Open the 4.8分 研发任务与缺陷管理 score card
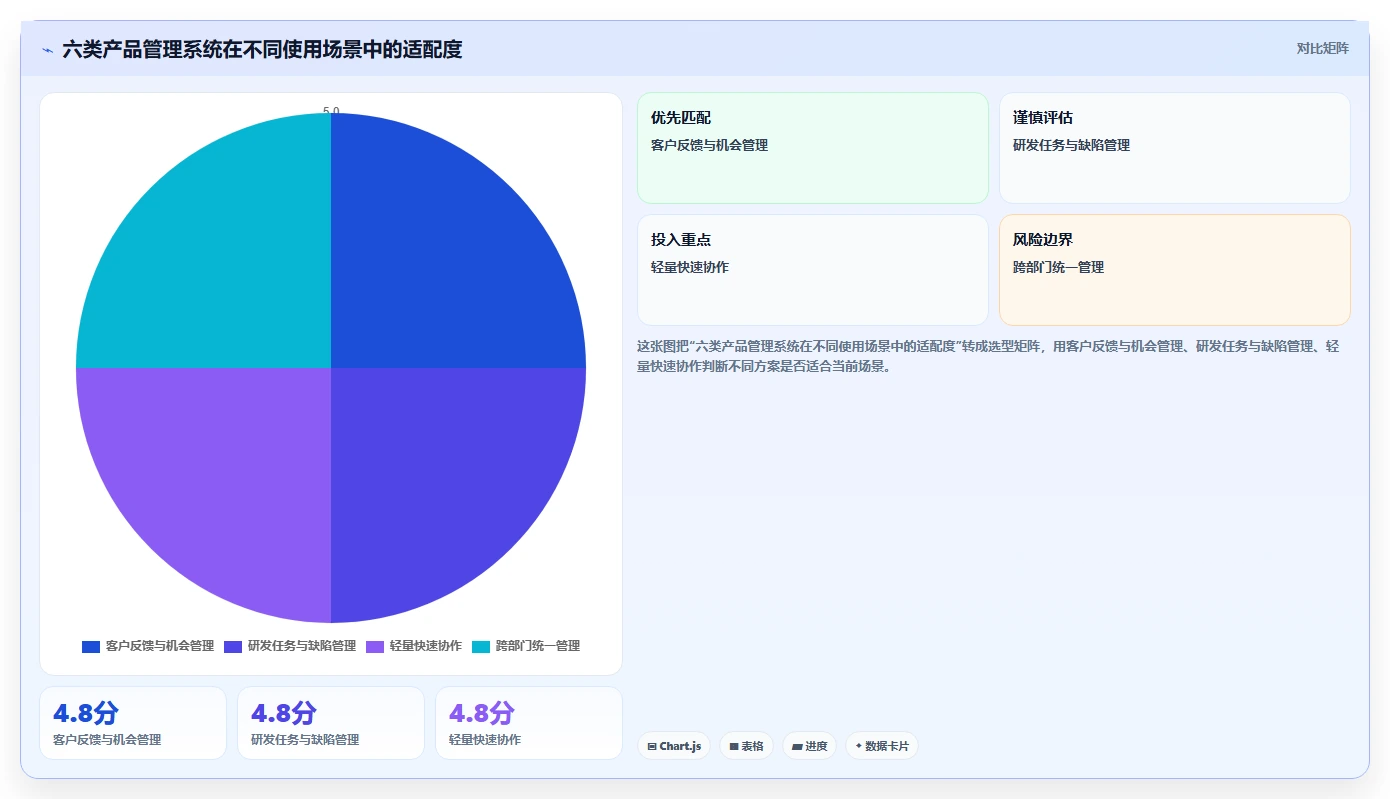 (331, 723)
